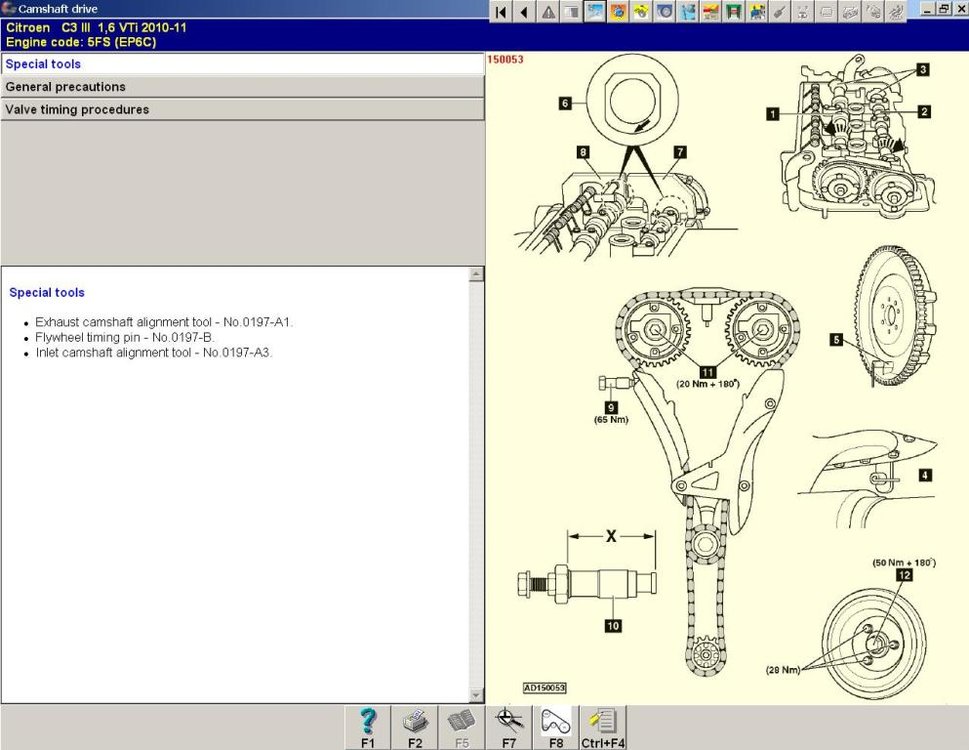Image resolution: width=969 pixels, height=750 pixels.
Task: Open the warning triangle icon
Action: click(548, 11)
